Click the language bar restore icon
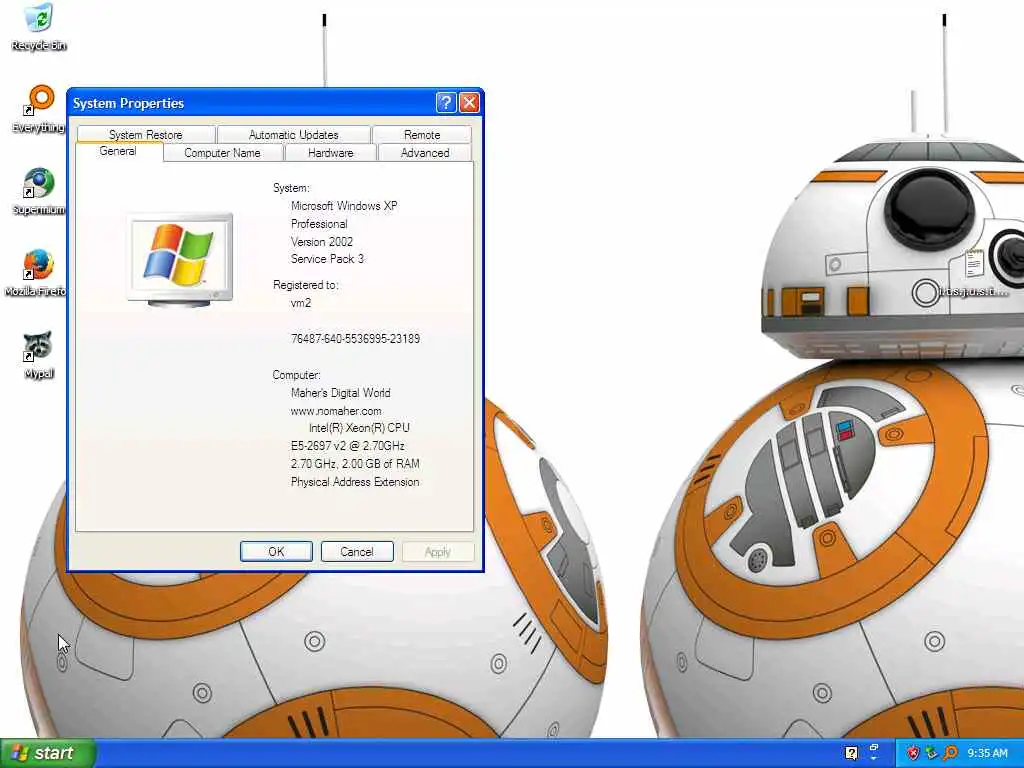The image size is (1024, 768). click(874, 746)
